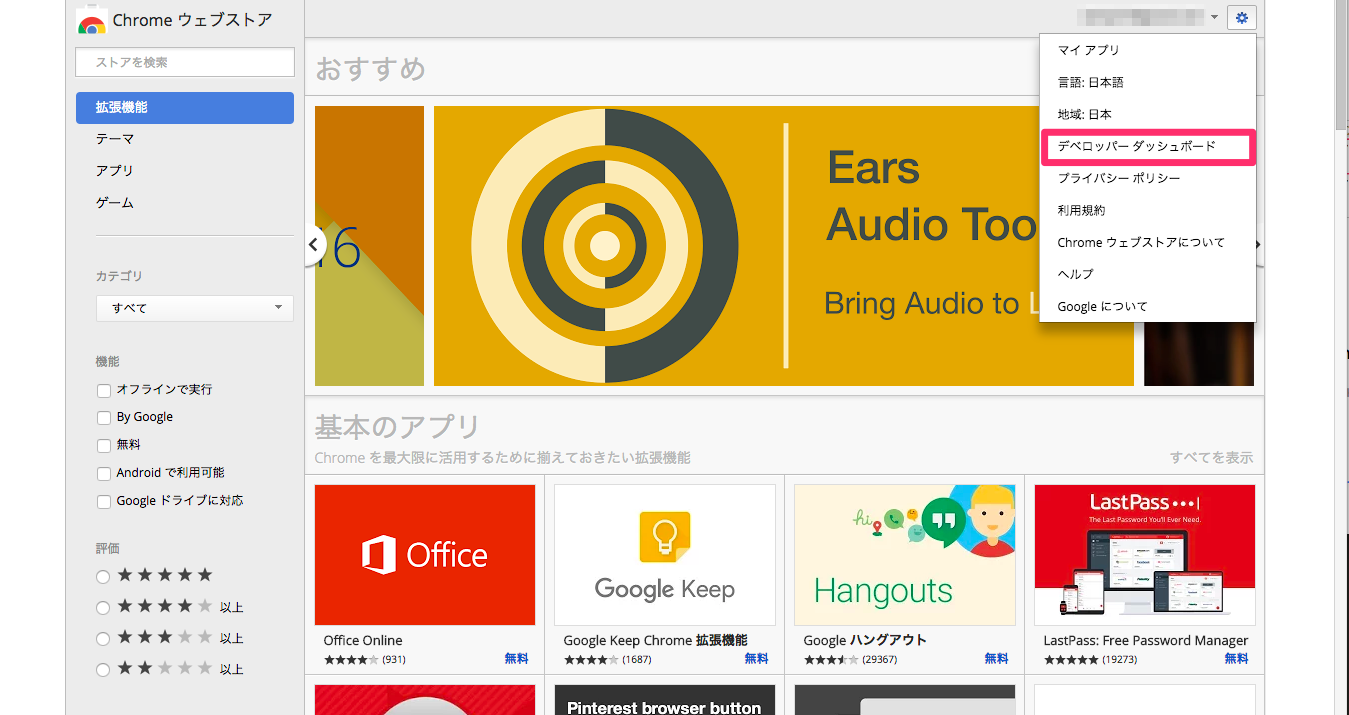Open the category すべて dropdown

(195, 308)
